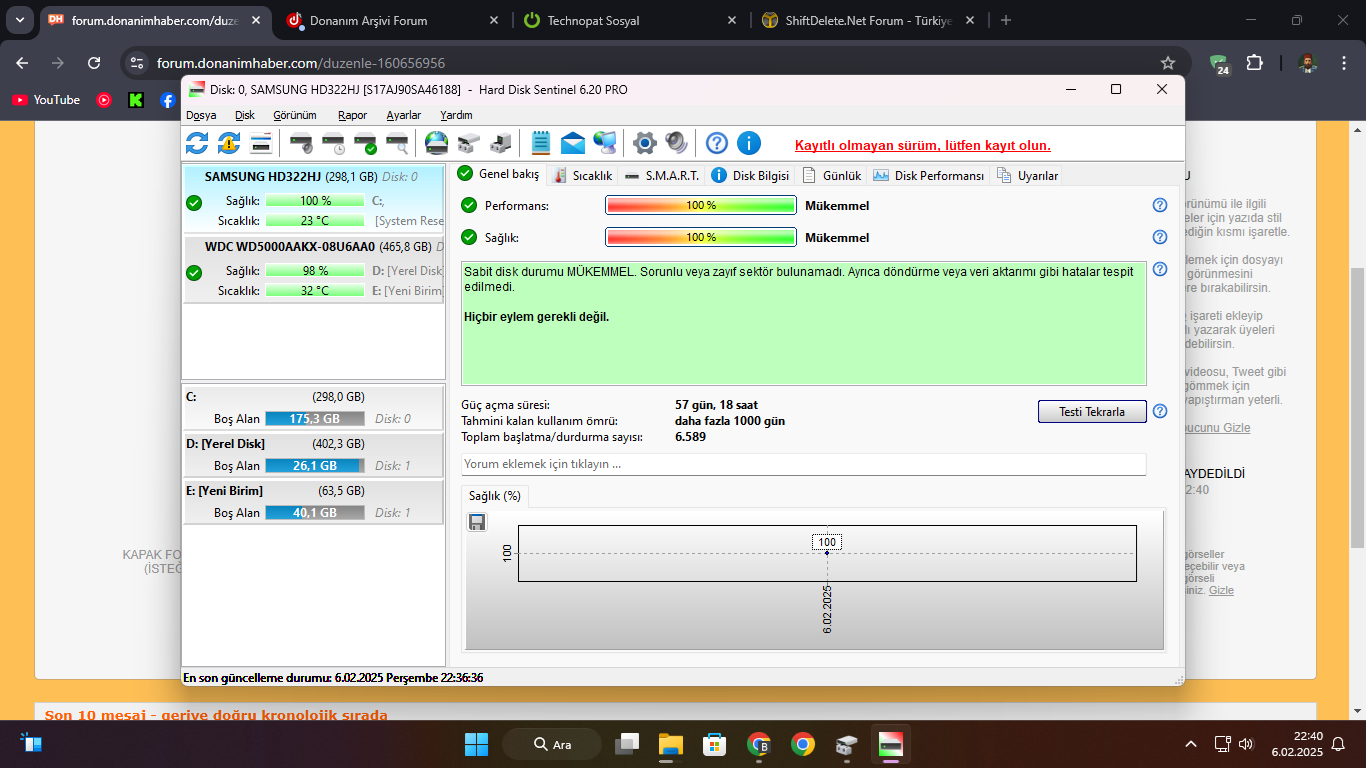Switch to the Sıcaklık tab
Screen dimensions: 1366x768
pyautogui.click(x=582, y=175)
